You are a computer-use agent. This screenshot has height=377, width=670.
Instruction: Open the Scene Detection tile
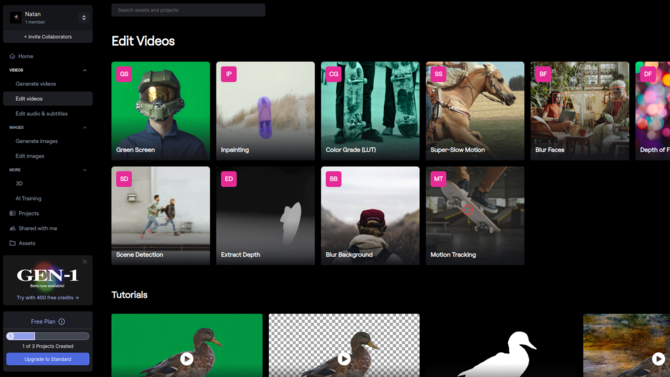point(161,215)
